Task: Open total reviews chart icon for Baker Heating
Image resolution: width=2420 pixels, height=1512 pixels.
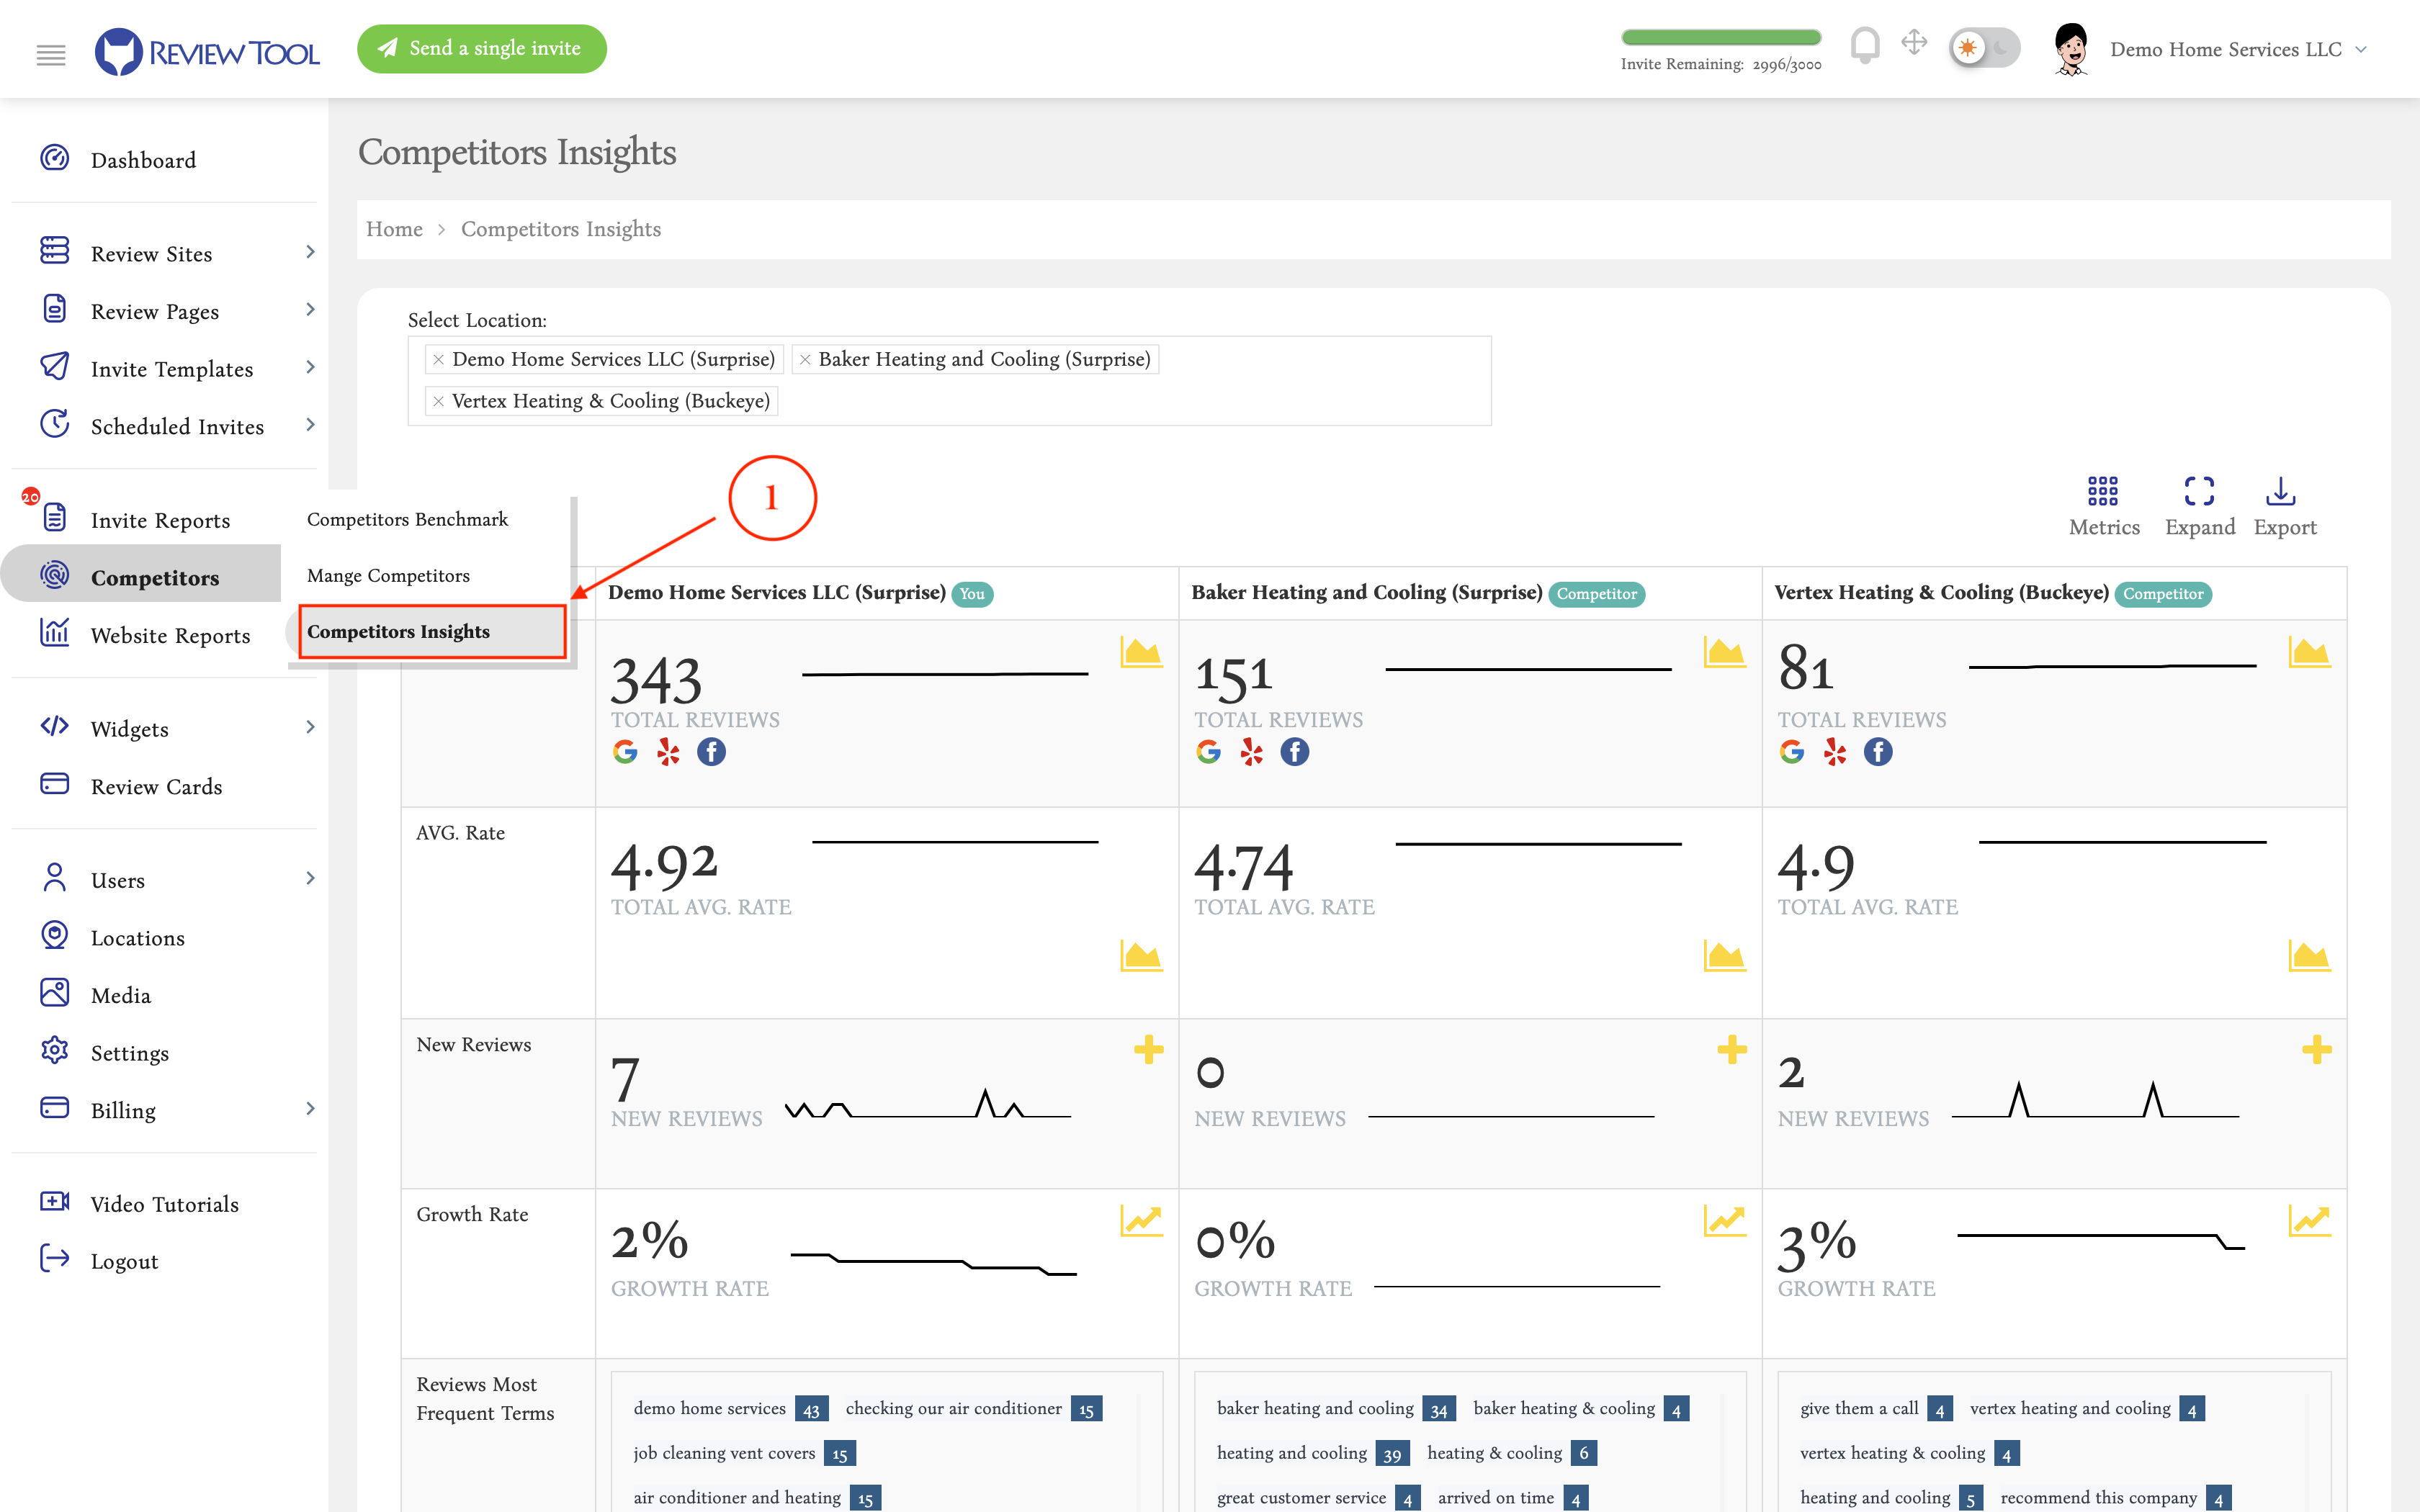Action: click(x=1724, y=652)
